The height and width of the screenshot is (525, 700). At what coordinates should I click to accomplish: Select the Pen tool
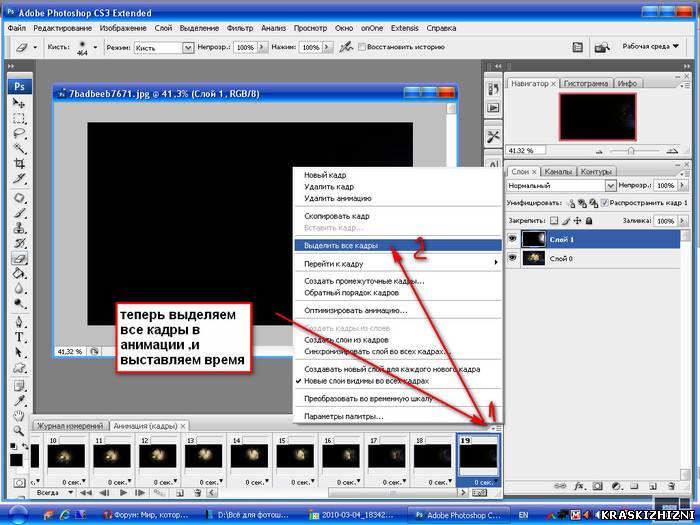tap(19, 322)
